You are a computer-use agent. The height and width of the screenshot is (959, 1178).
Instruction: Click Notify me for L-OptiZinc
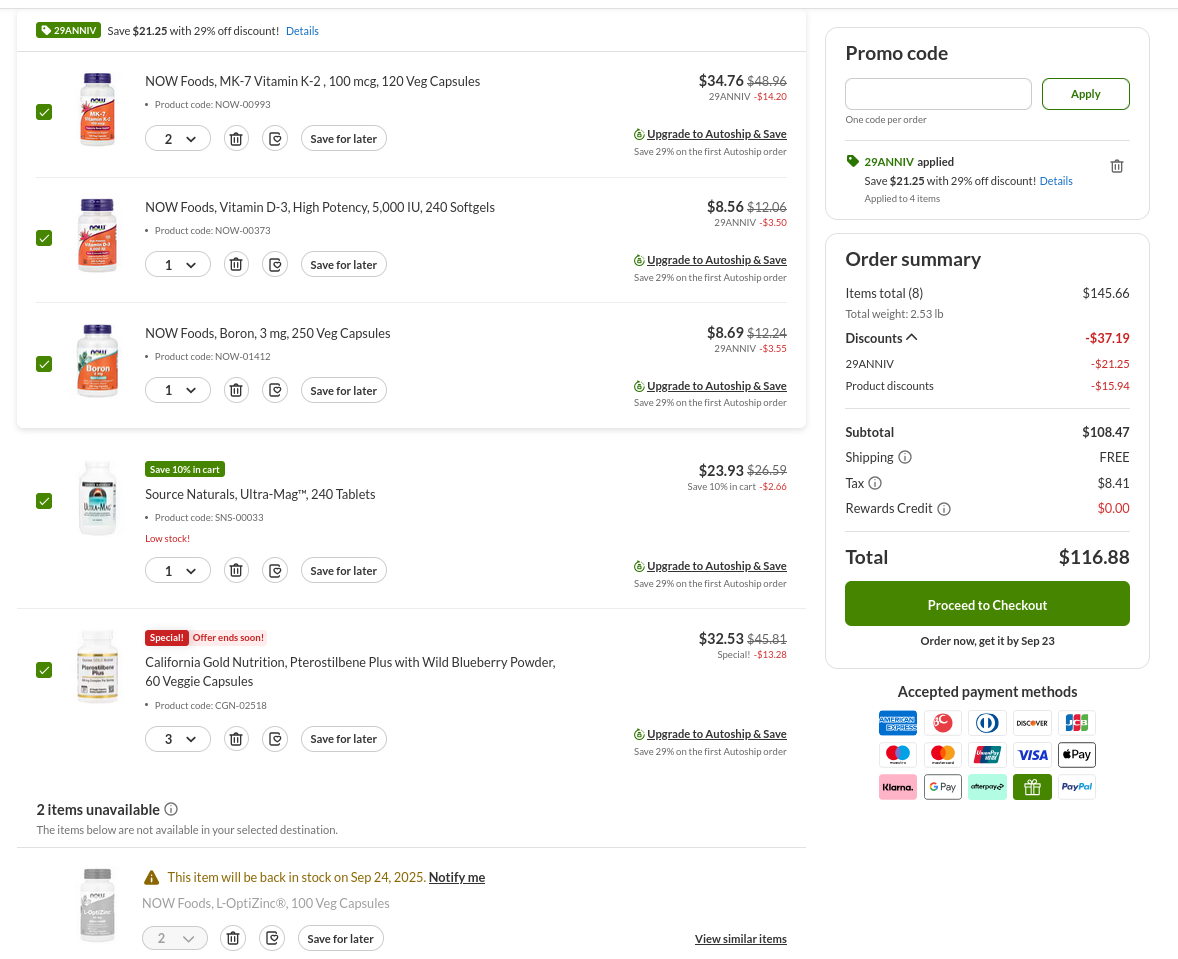[456, 877]
